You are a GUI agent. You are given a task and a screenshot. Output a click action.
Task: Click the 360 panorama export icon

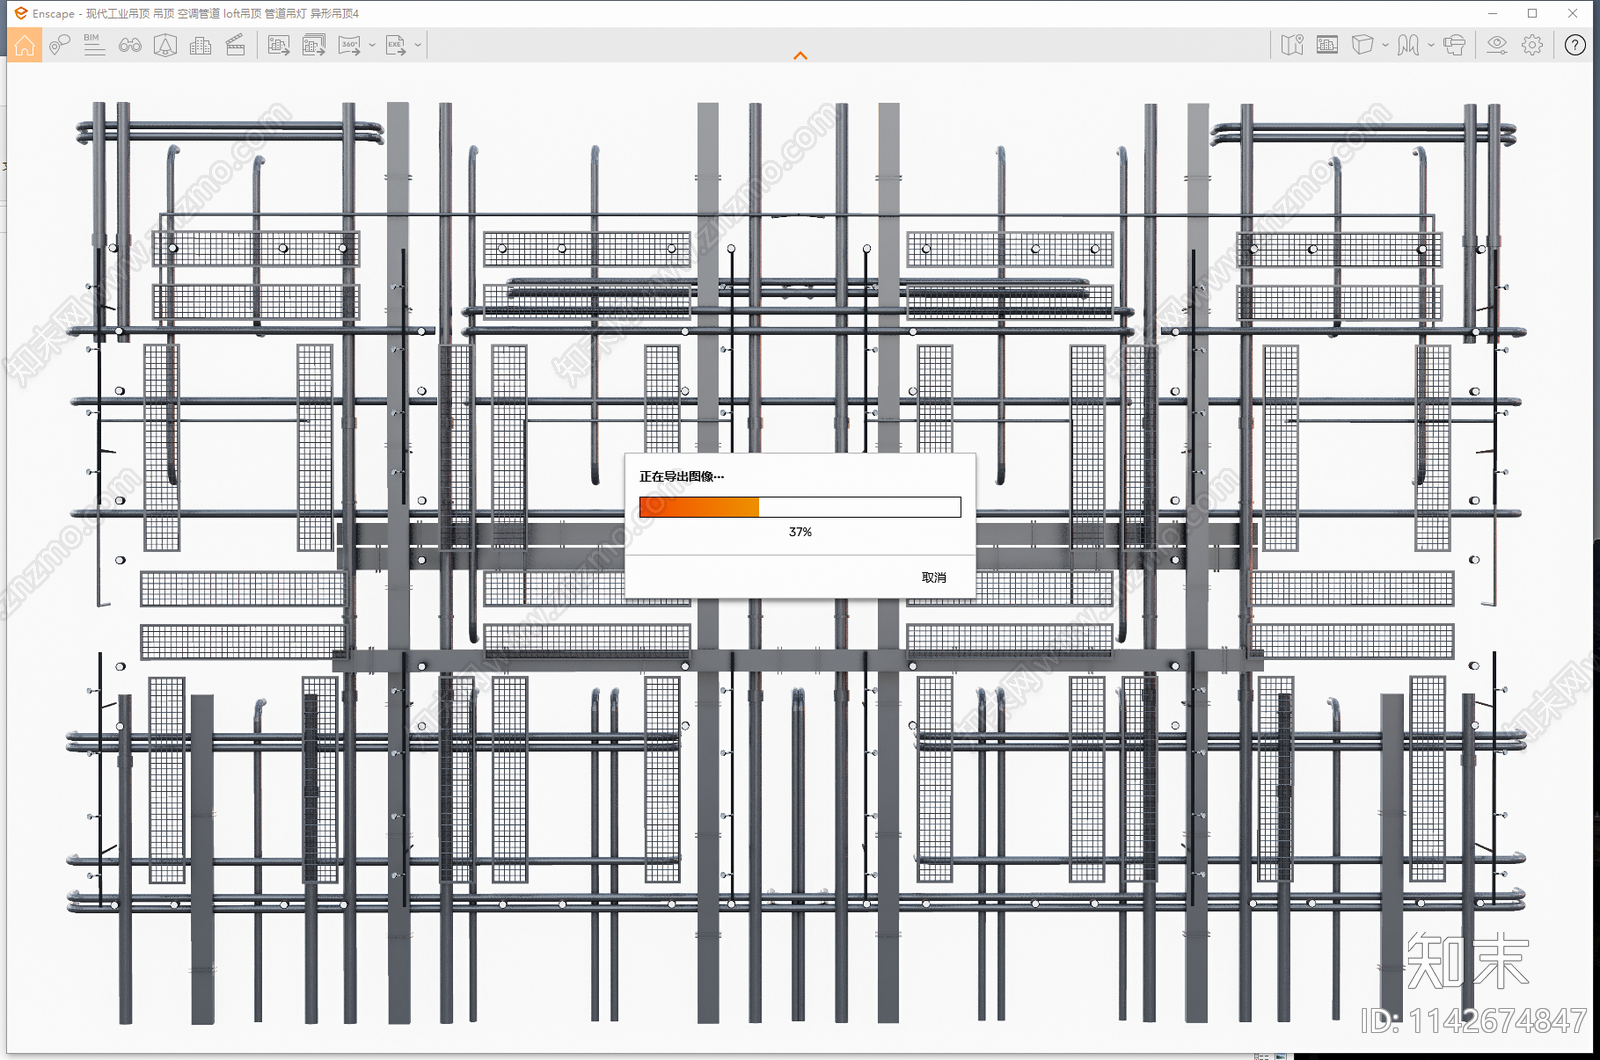point(350,45)
